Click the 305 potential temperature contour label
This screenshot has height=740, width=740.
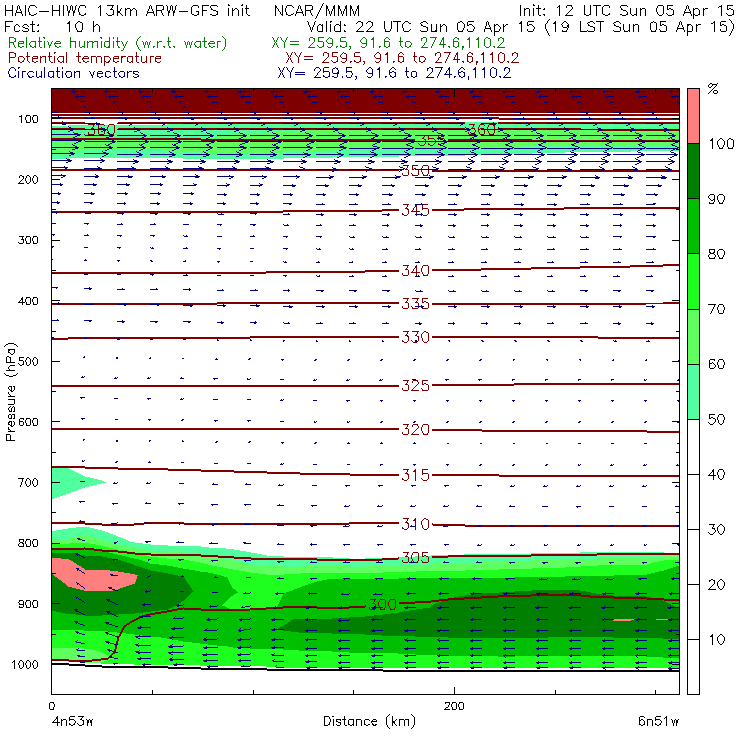click(415, 558)
